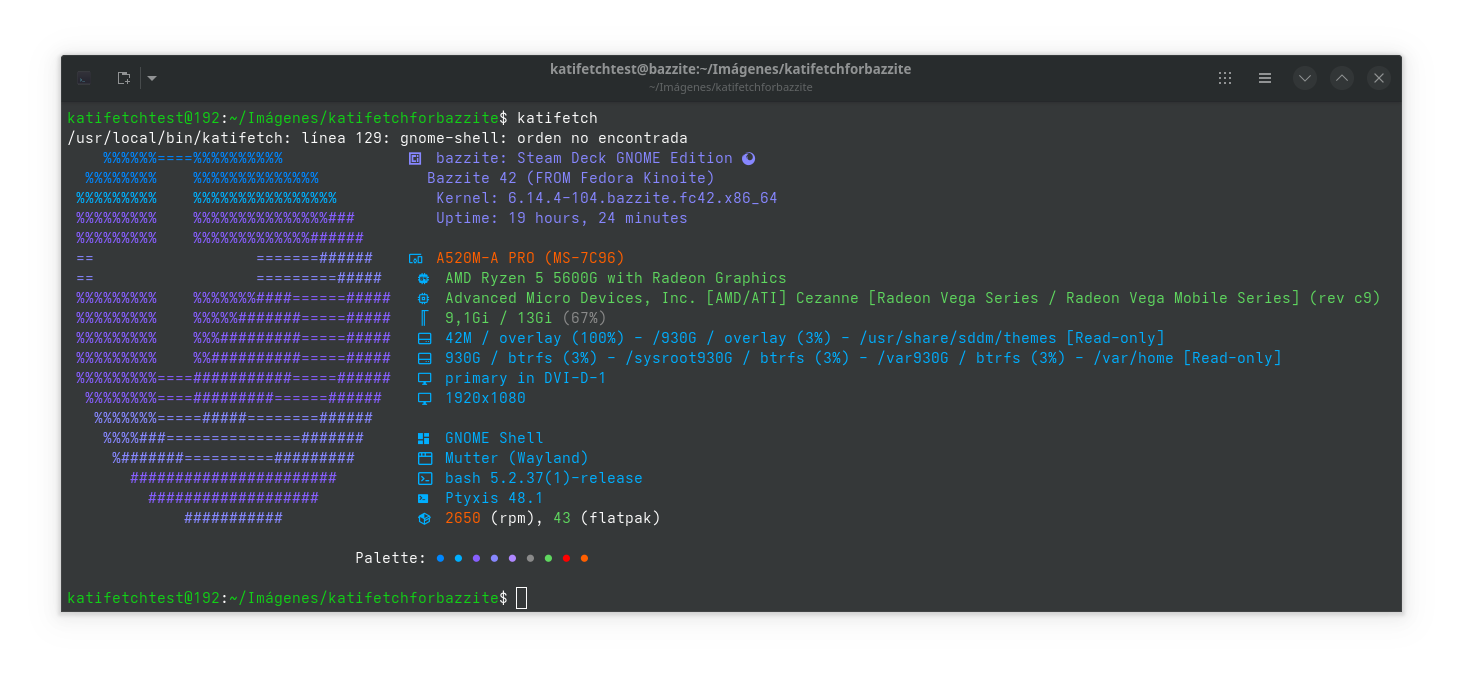
Task: Click the motherboard icon next to A520M-A PRO
Action: [x=416, y=257]
